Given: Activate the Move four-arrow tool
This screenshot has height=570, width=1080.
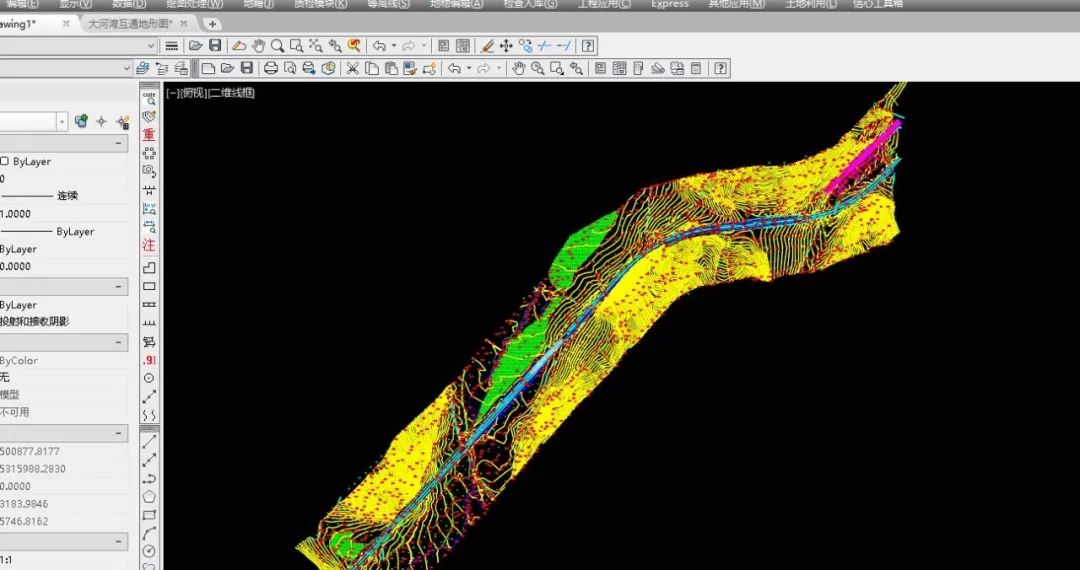Looking at the screenshot, I should (x=506, y=45).
